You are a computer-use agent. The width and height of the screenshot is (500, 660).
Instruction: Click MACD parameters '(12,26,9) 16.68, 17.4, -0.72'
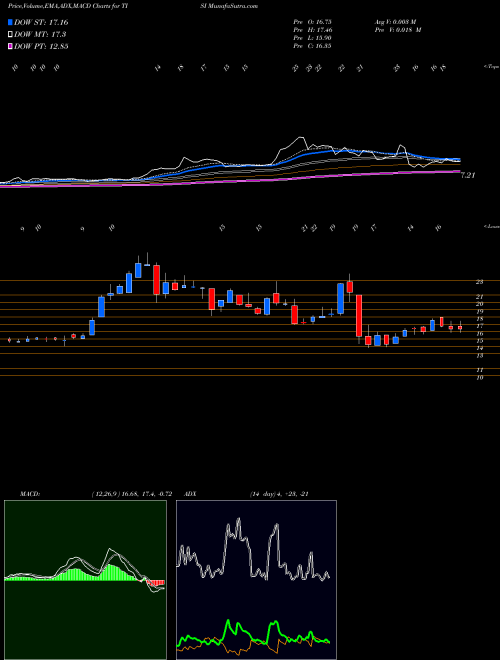click(x=131, y=494)
